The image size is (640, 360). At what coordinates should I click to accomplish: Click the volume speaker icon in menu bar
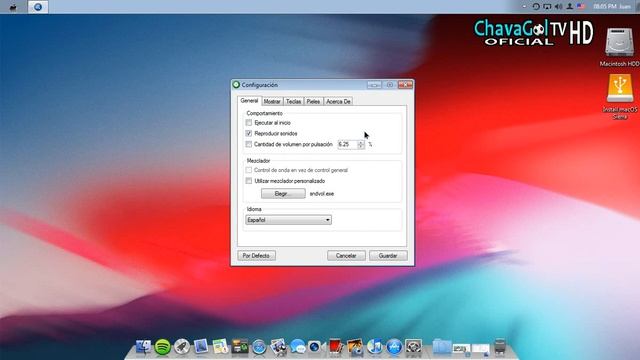click(x=558, y=7)
